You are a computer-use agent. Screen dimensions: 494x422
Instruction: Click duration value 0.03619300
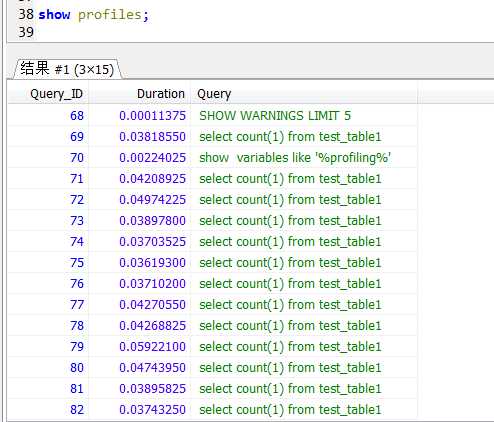[152, 263]
